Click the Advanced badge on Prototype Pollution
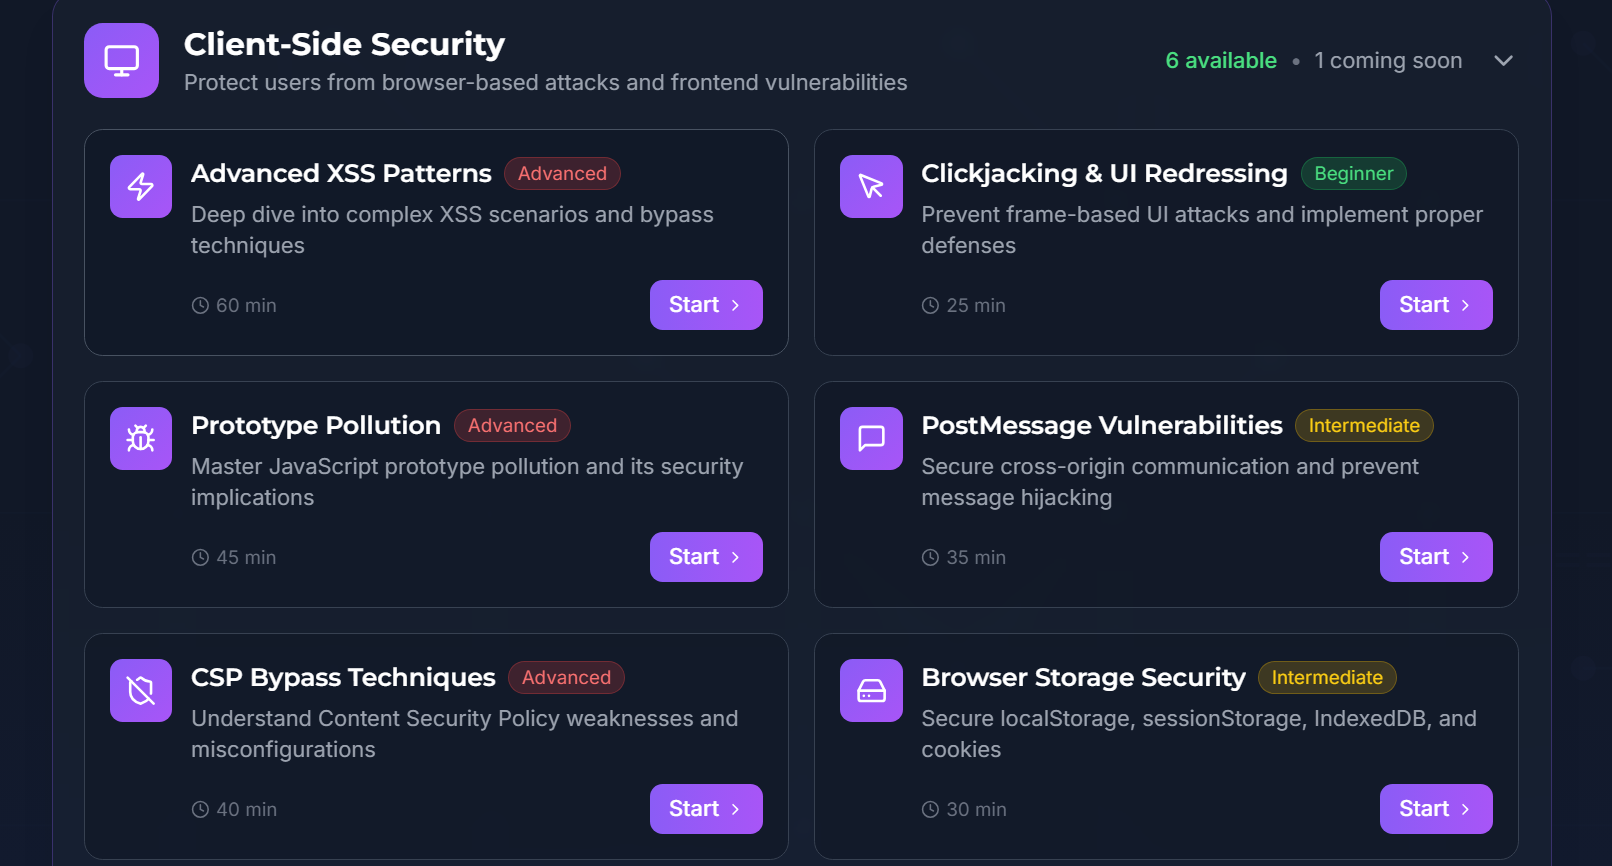1612x866 pixels. (x=512, y=426)
